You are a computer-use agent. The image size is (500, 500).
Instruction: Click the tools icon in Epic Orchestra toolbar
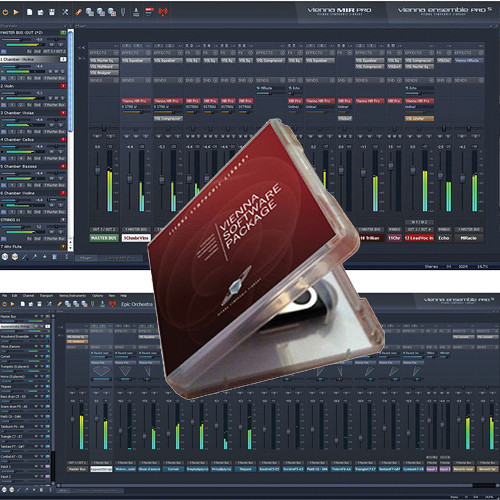tap(49, 304)
